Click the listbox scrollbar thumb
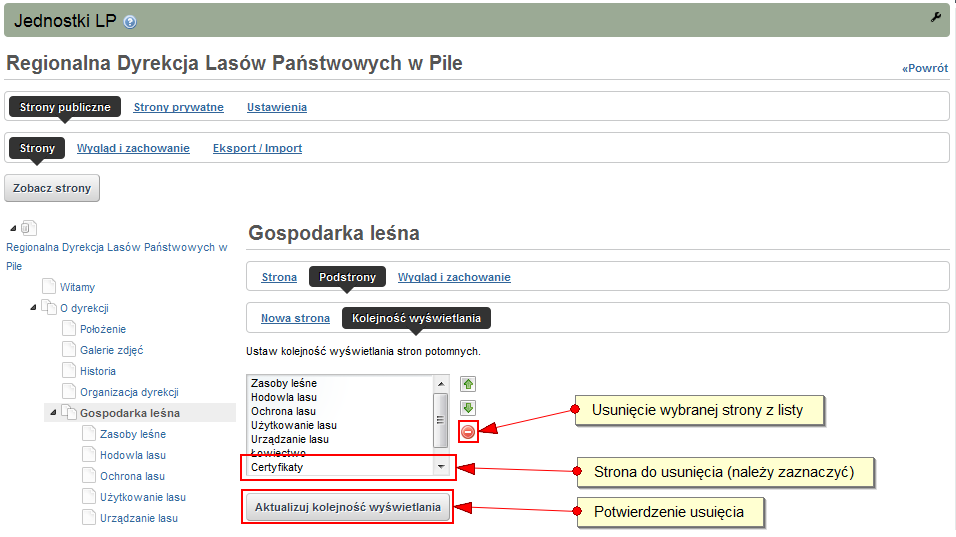This screenshot has width=956, height=537. (440, 420)
